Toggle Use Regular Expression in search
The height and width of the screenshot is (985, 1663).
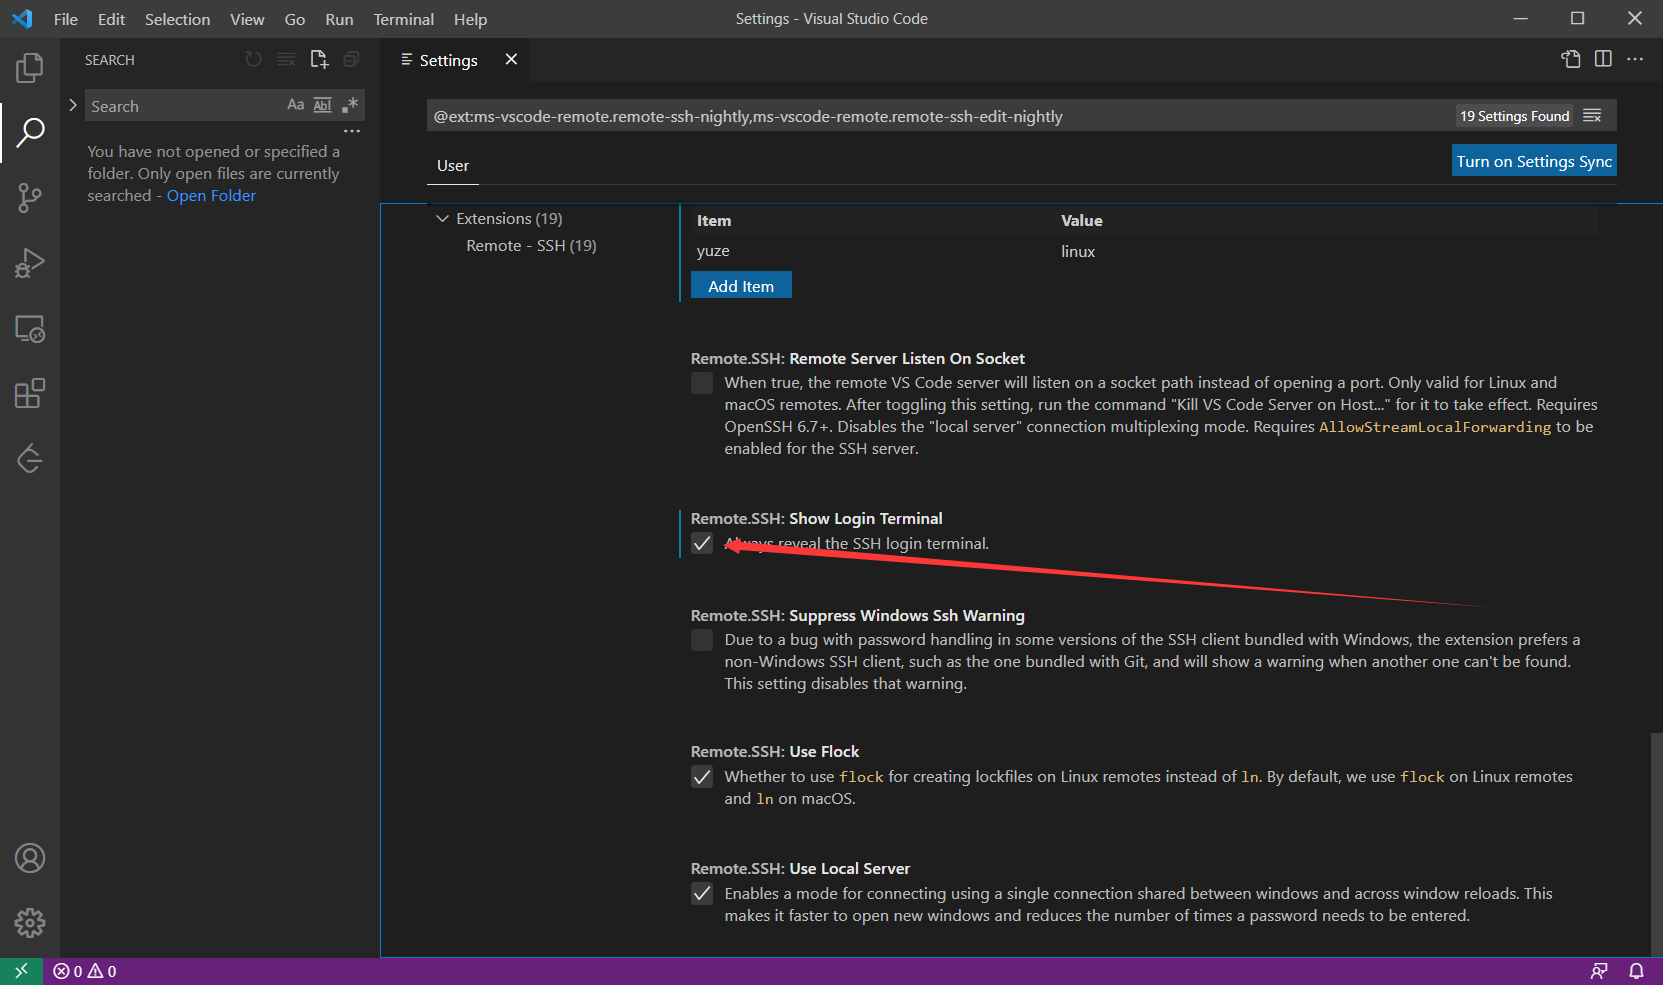[x=350, y=105]
